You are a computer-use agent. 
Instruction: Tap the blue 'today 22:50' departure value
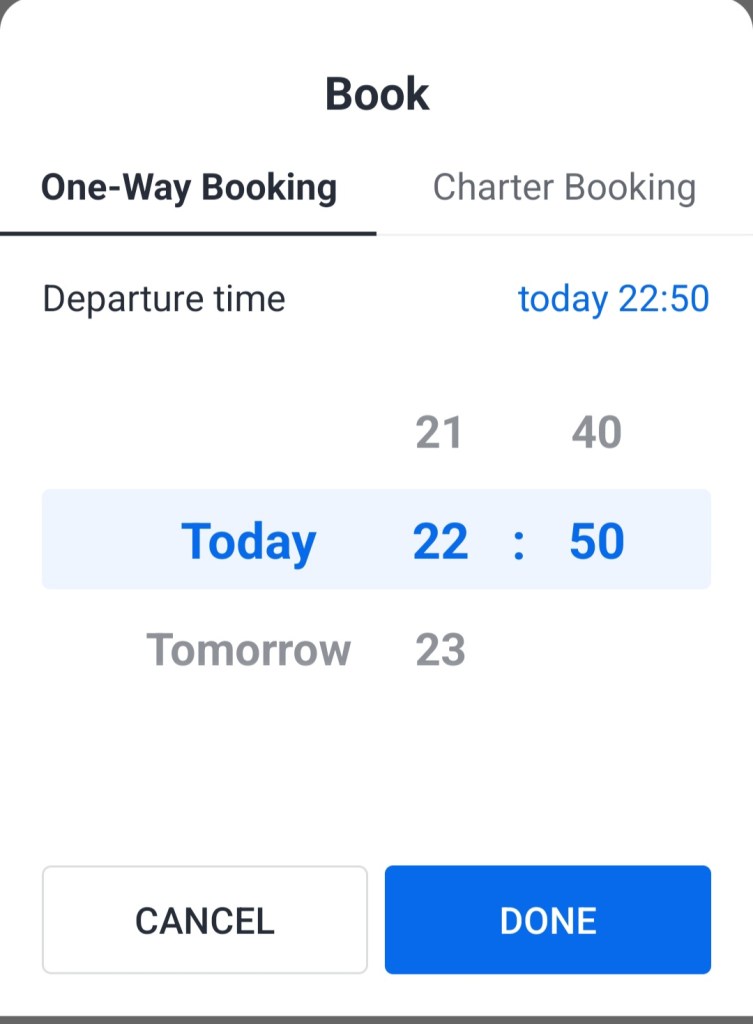613,299
